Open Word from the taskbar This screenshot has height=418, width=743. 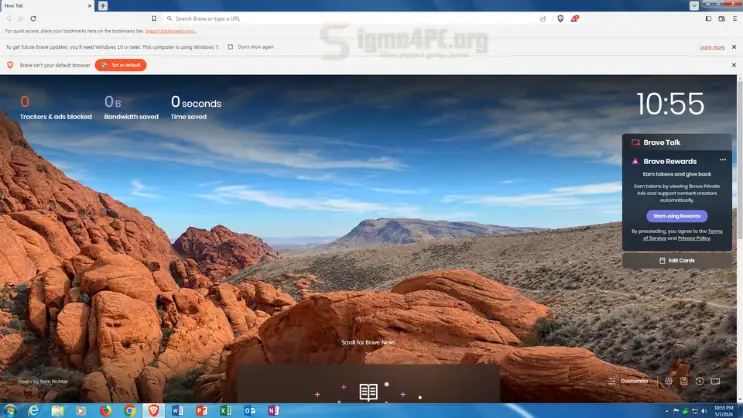[177, 410]
